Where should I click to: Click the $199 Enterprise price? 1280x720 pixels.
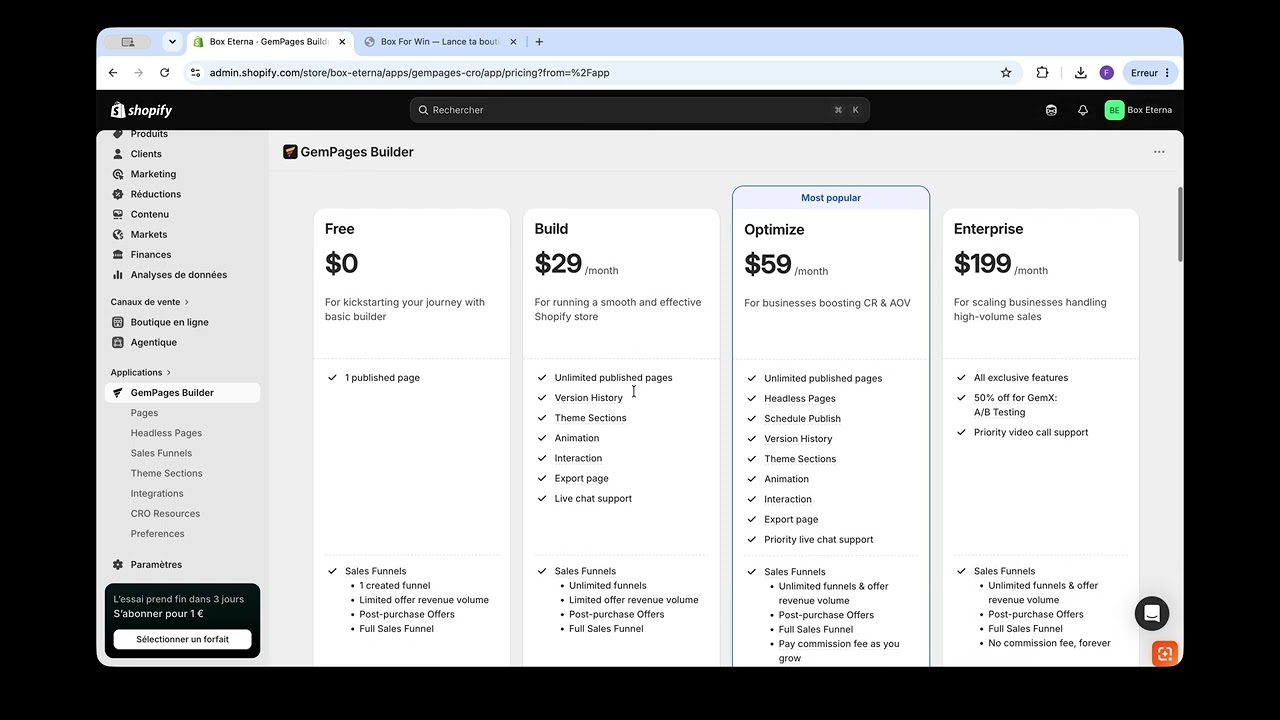click(x=982, y=264)
